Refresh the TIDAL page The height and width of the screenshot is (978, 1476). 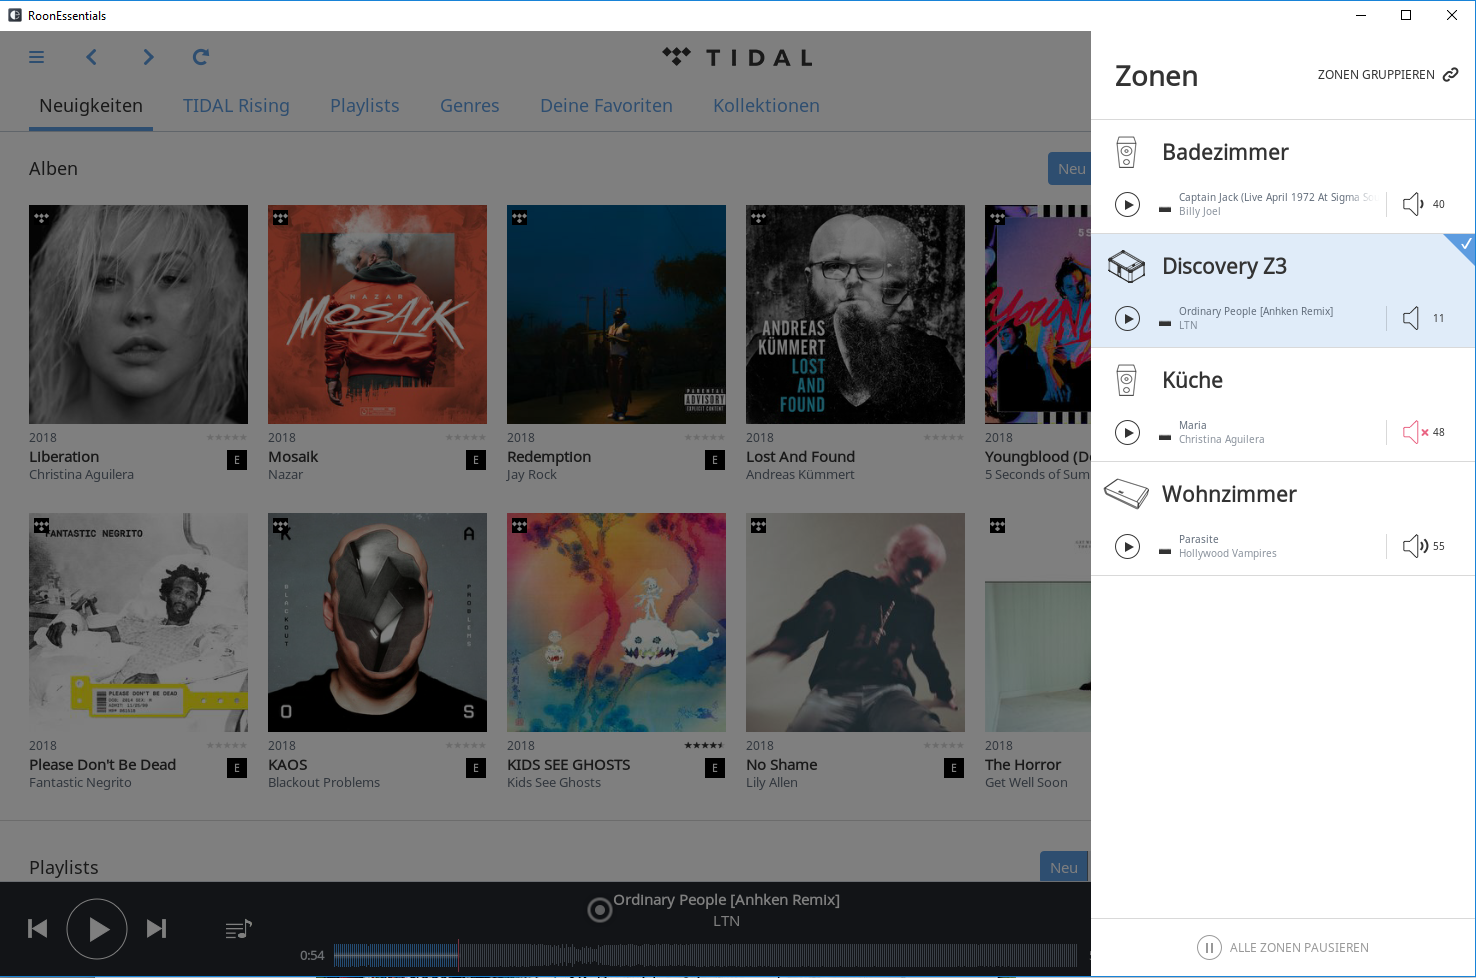tap(201, 57)
